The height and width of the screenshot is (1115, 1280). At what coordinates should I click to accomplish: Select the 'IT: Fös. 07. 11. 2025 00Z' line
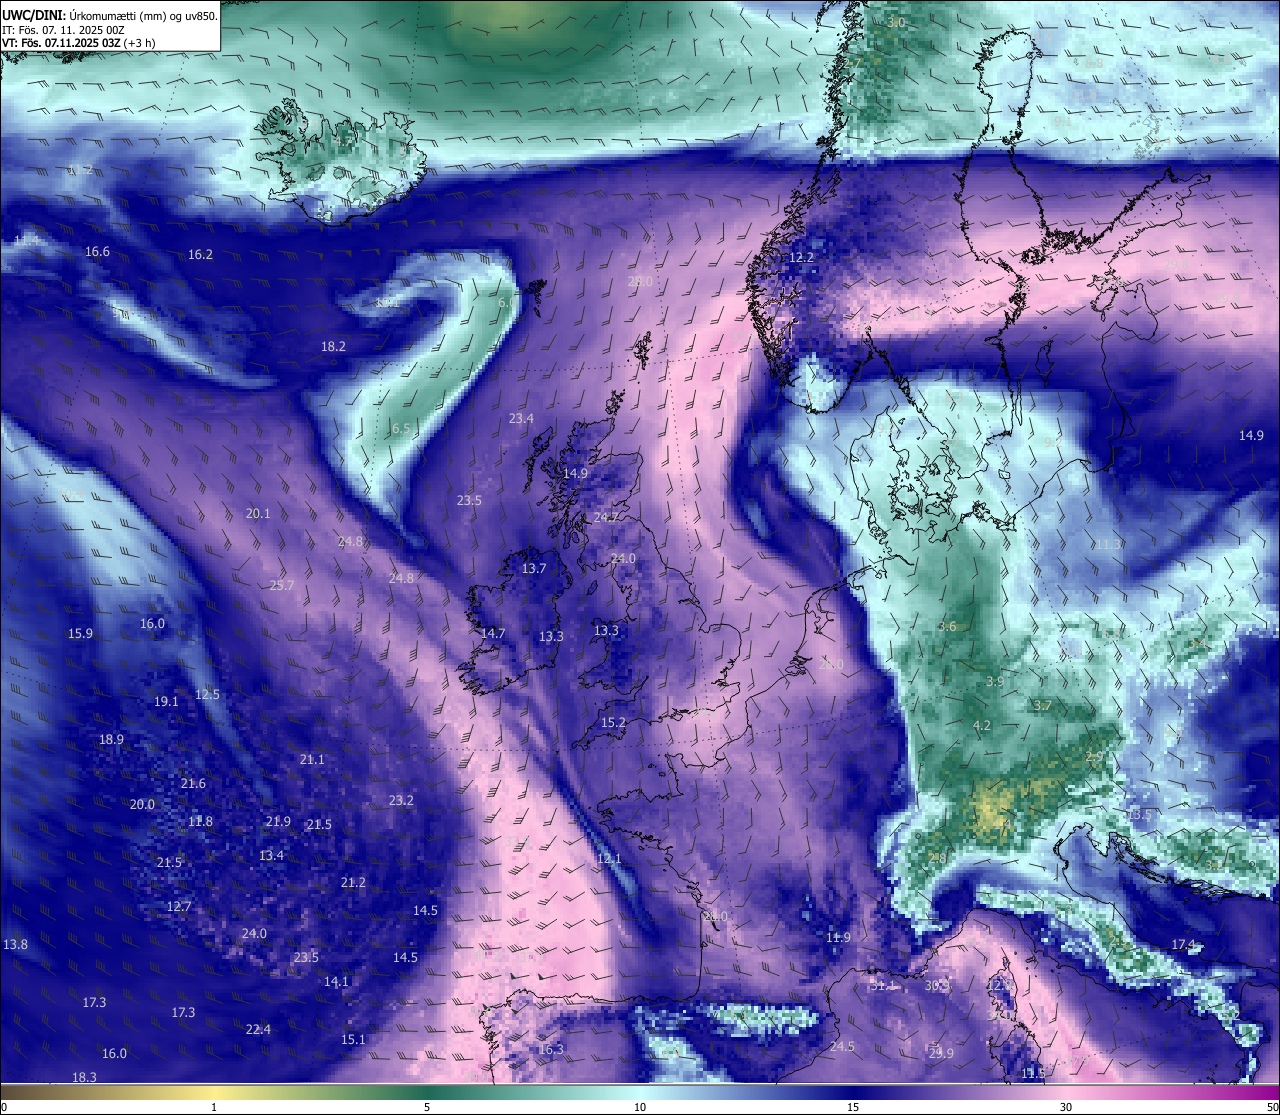[x=63, y=30]
